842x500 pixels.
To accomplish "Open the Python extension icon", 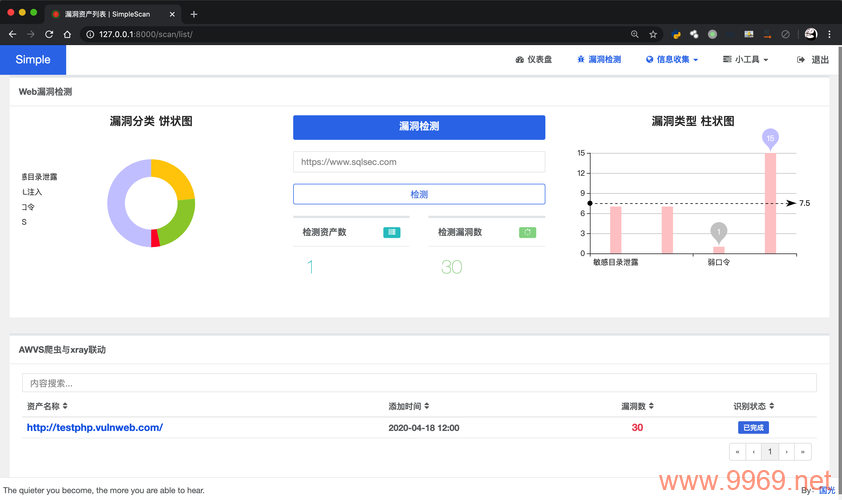I will (677, 34).
